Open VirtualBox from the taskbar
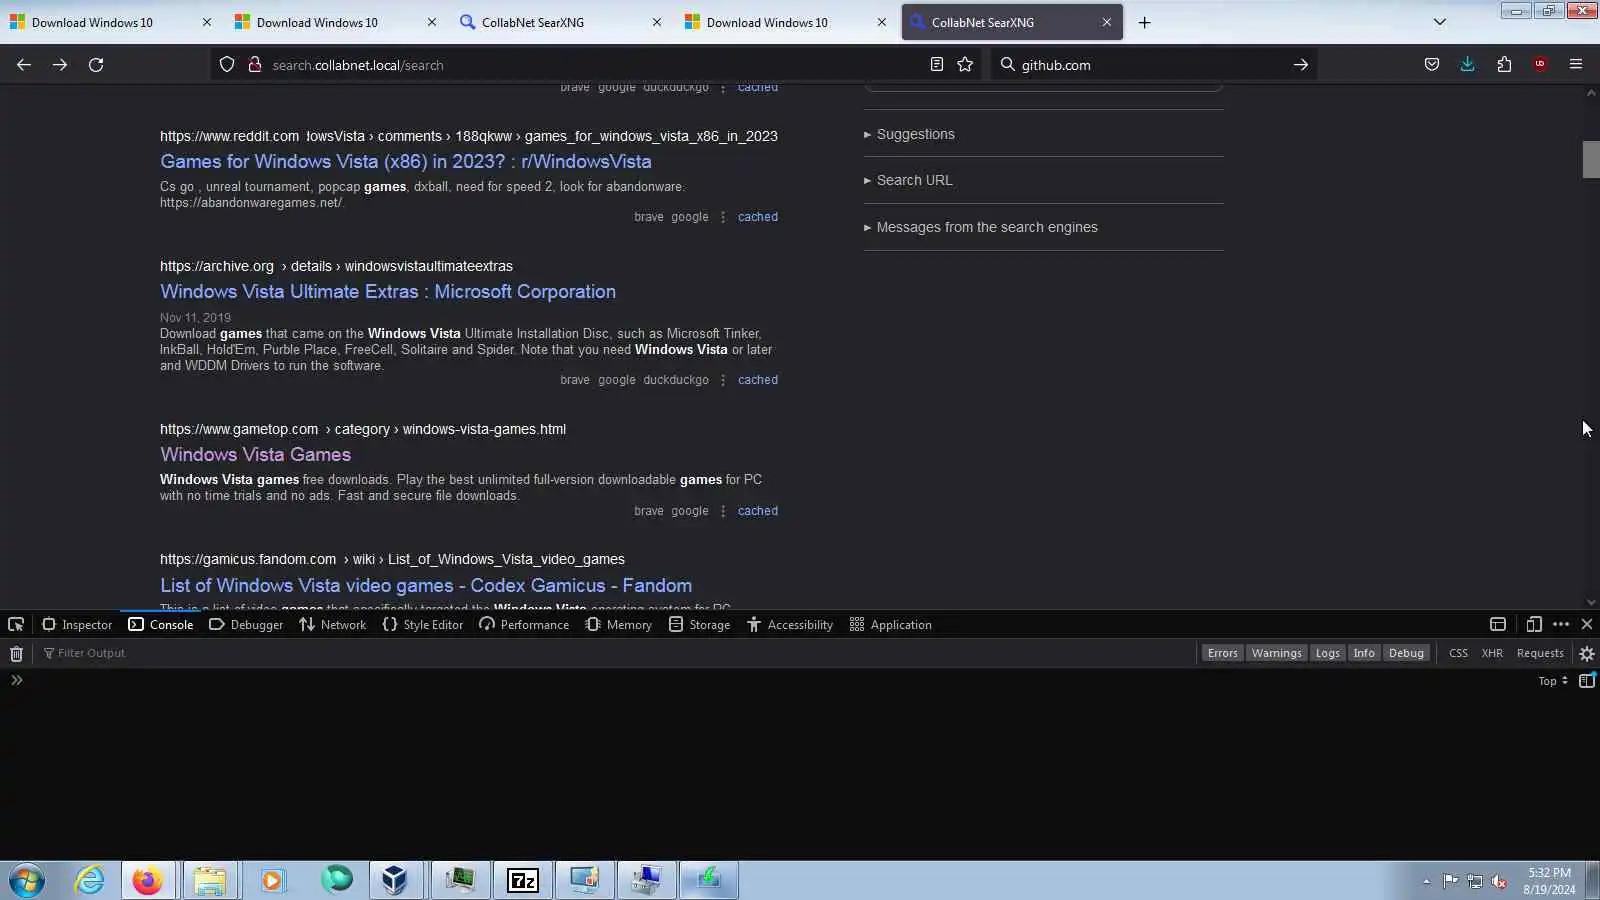Viewport: 1600px width, 900px height. click(396, 880)
